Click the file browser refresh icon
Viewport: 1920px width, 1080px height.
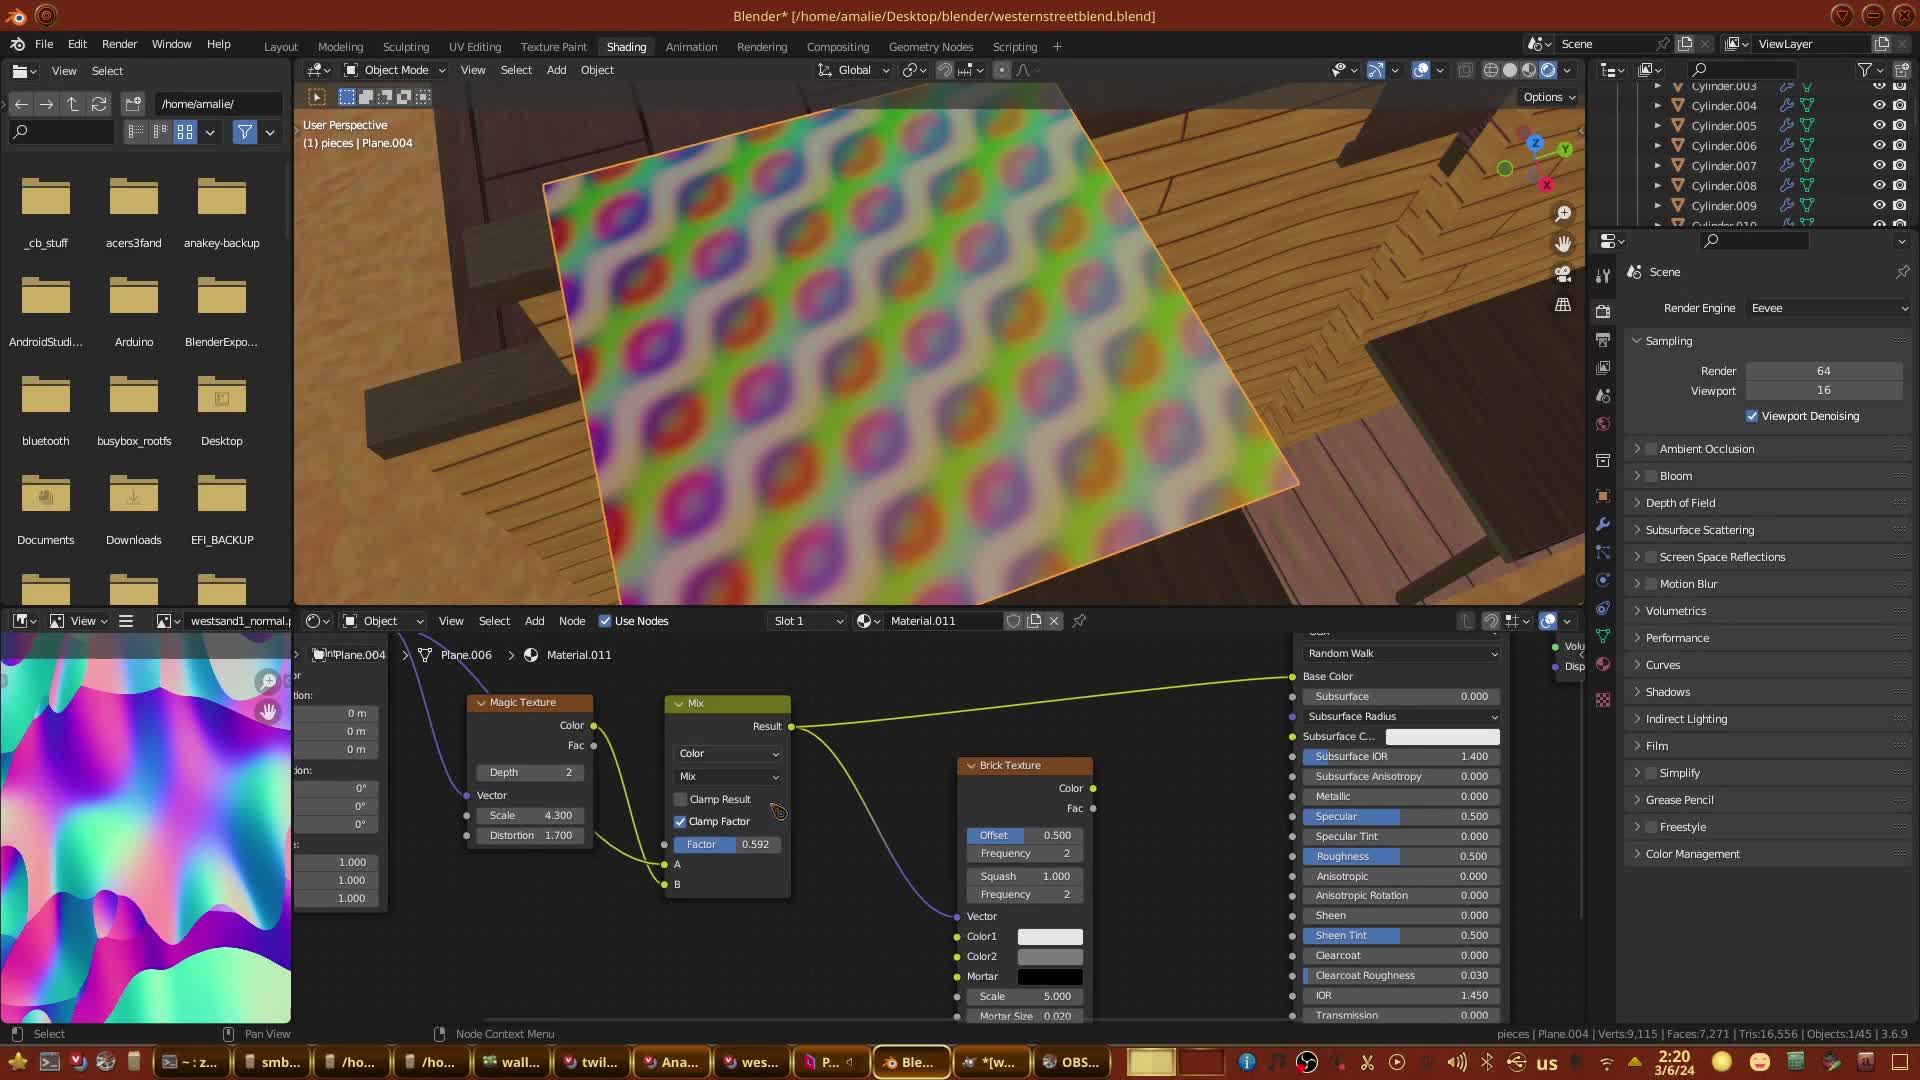[98, 104]
